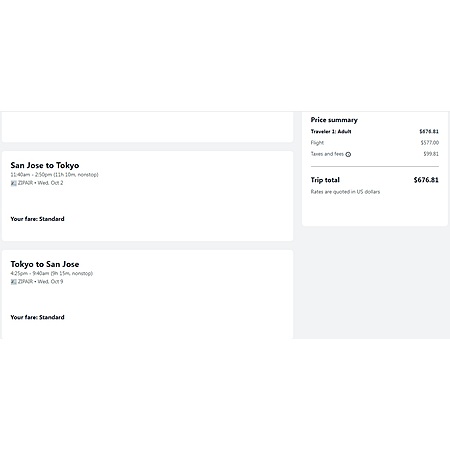Screen dimensions: 450x450
Task: Click Your fare: Standard on the outbound flight
Action: click(x=37, y=219)
